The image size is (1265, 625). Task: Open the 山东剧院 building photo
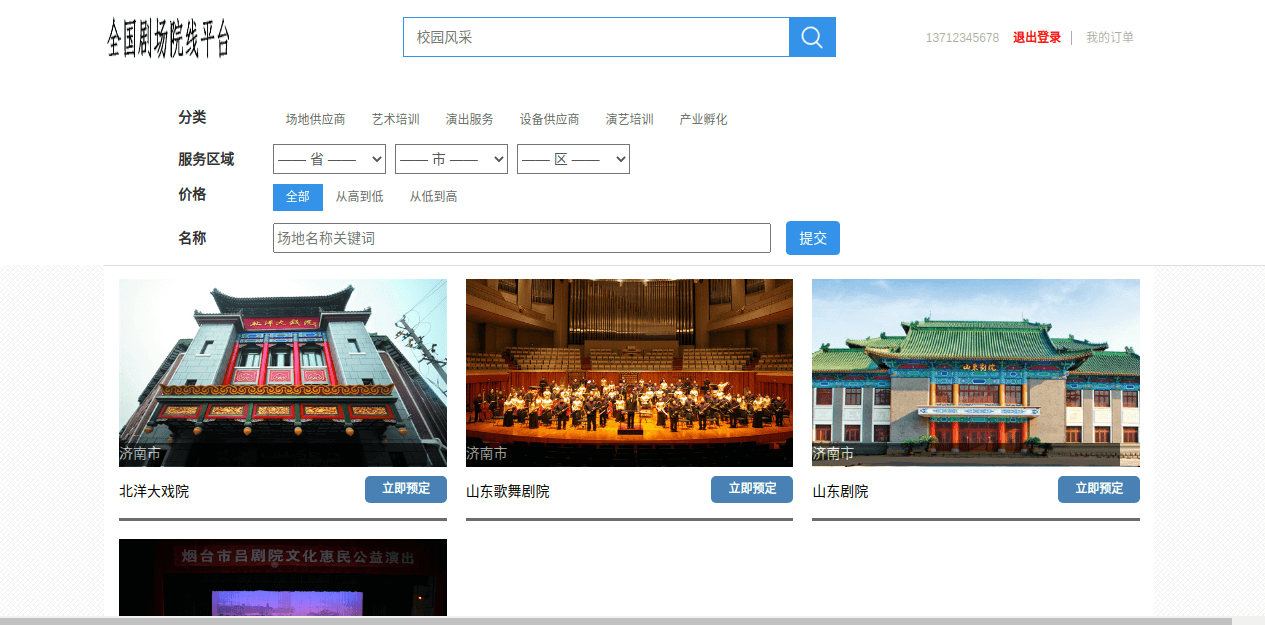coord(976,372)
